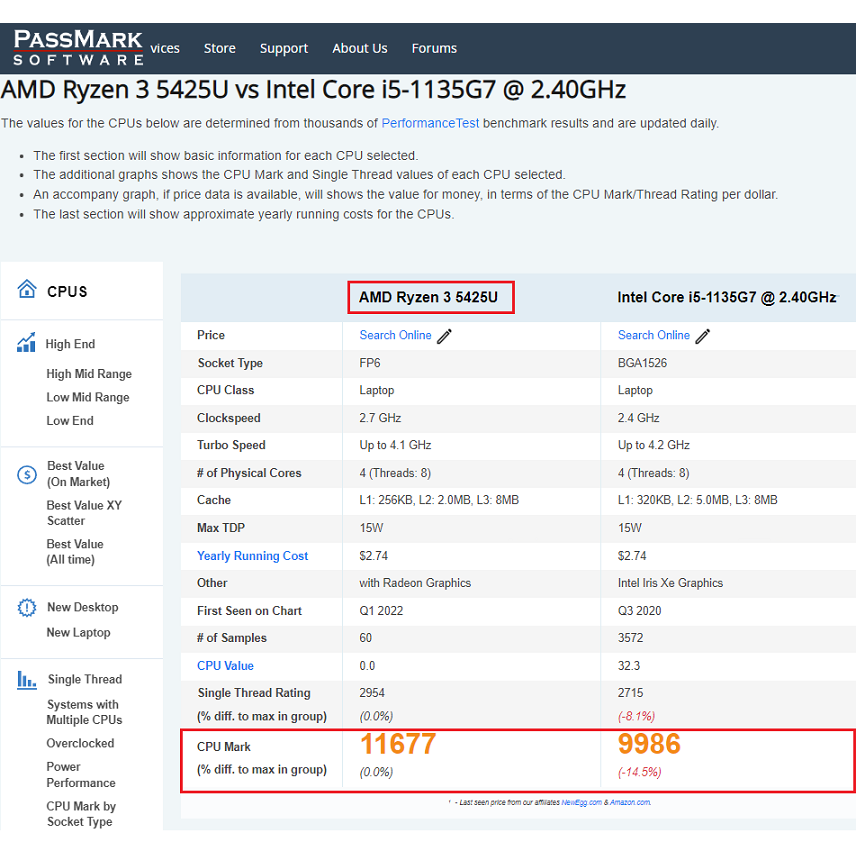Click the Single Thread bar chart icon

point(27,680)
